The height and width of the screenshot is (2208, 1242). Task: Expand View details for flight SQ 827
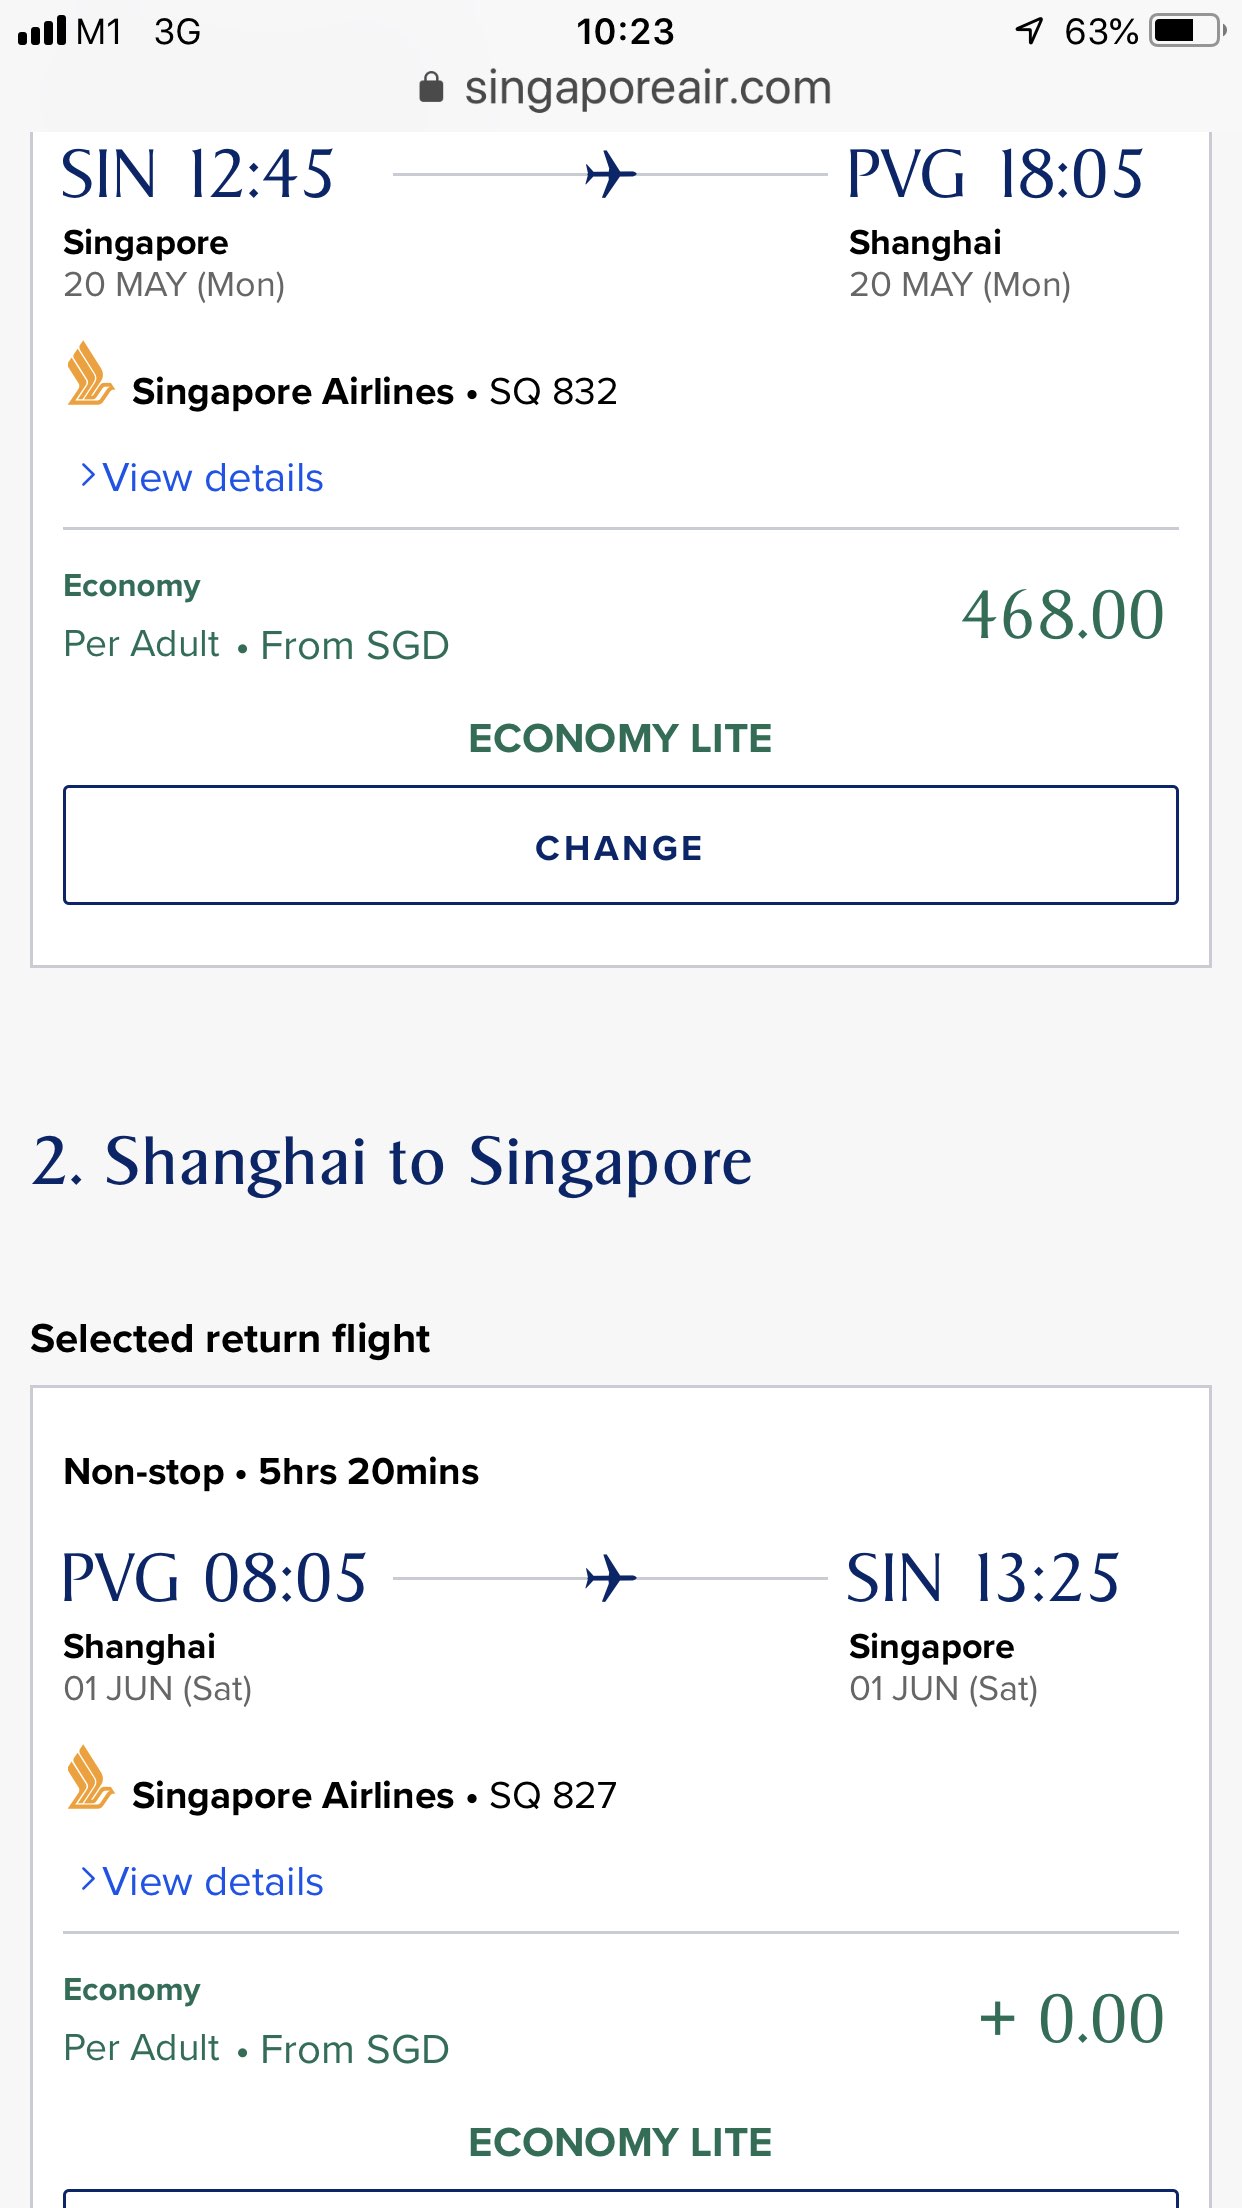point(212,1882)
